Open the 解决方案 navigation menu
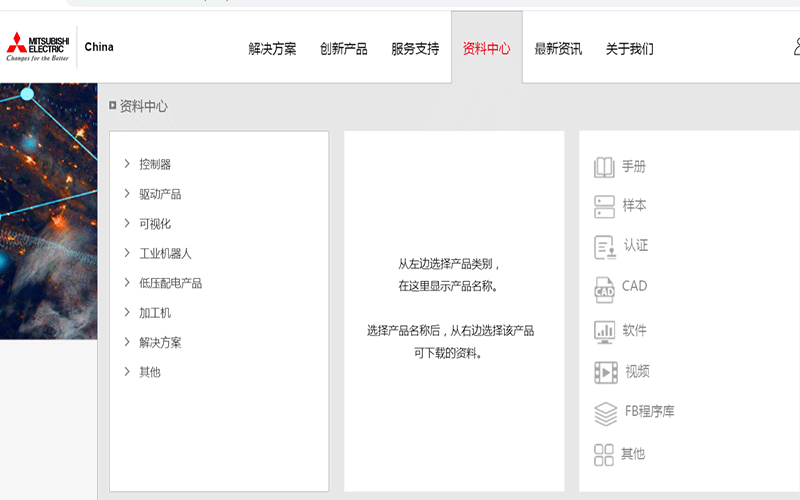Viewport: 800px width, 500px height. tap(272, 49)
